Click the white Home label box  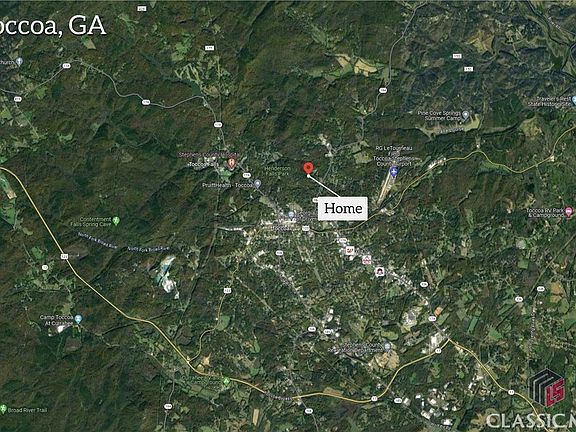click(343, 209)
